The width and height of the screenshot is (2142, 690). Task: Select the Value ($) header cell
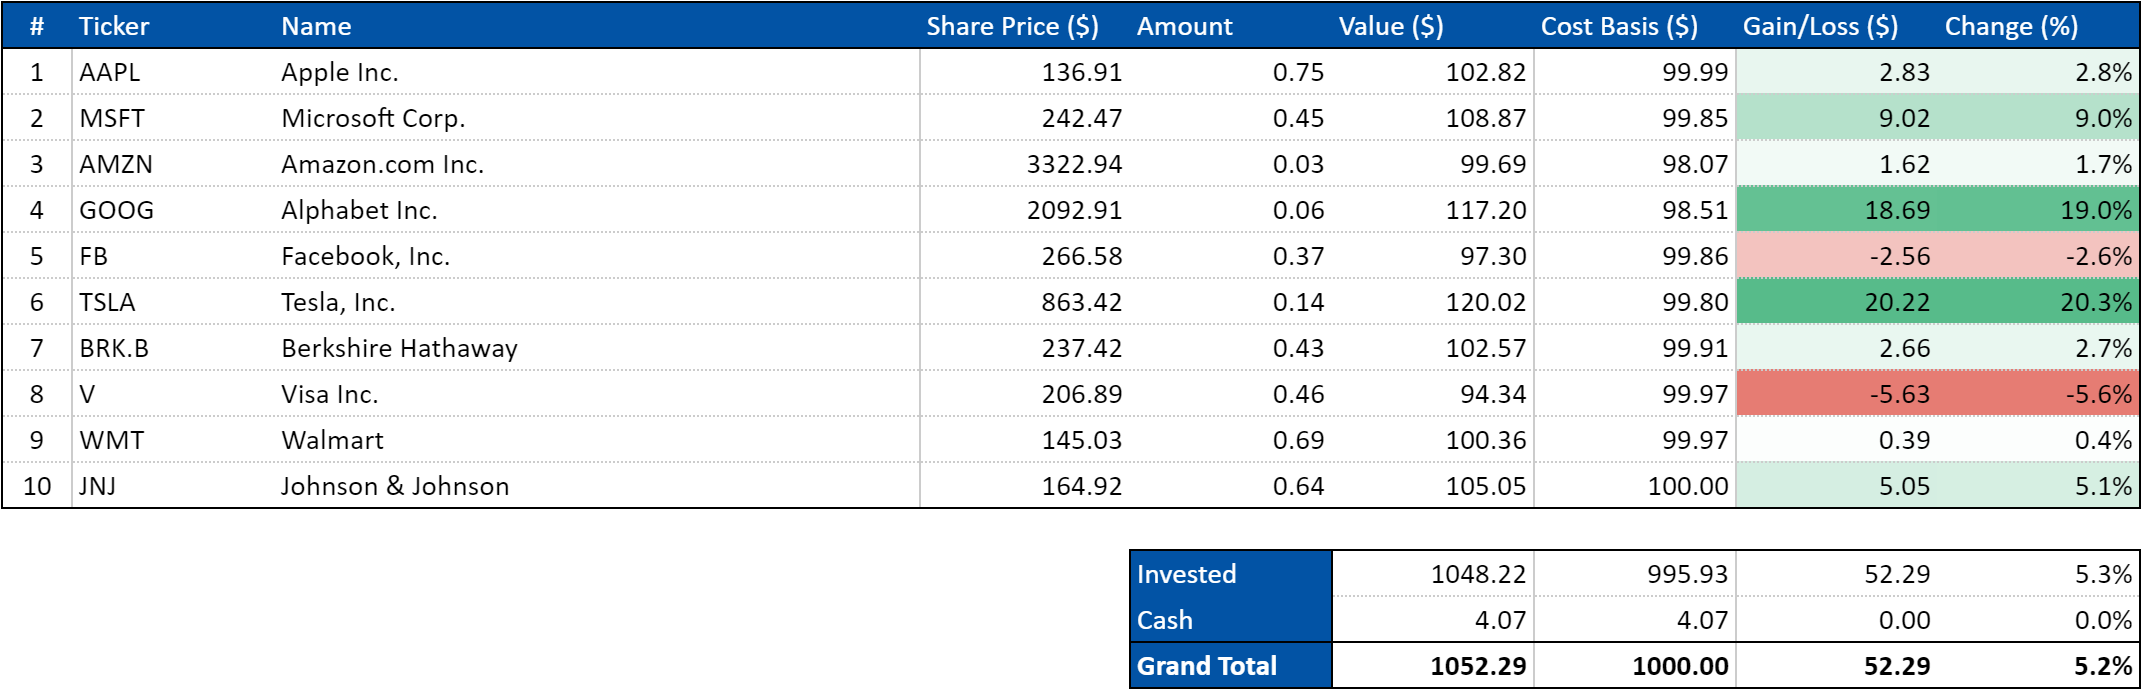[x=1433, y=26]
